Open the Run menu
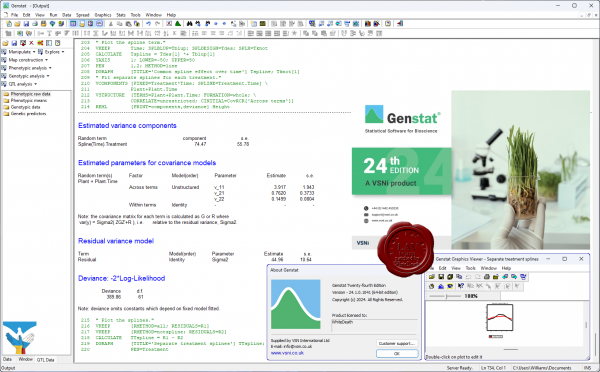 53,15
